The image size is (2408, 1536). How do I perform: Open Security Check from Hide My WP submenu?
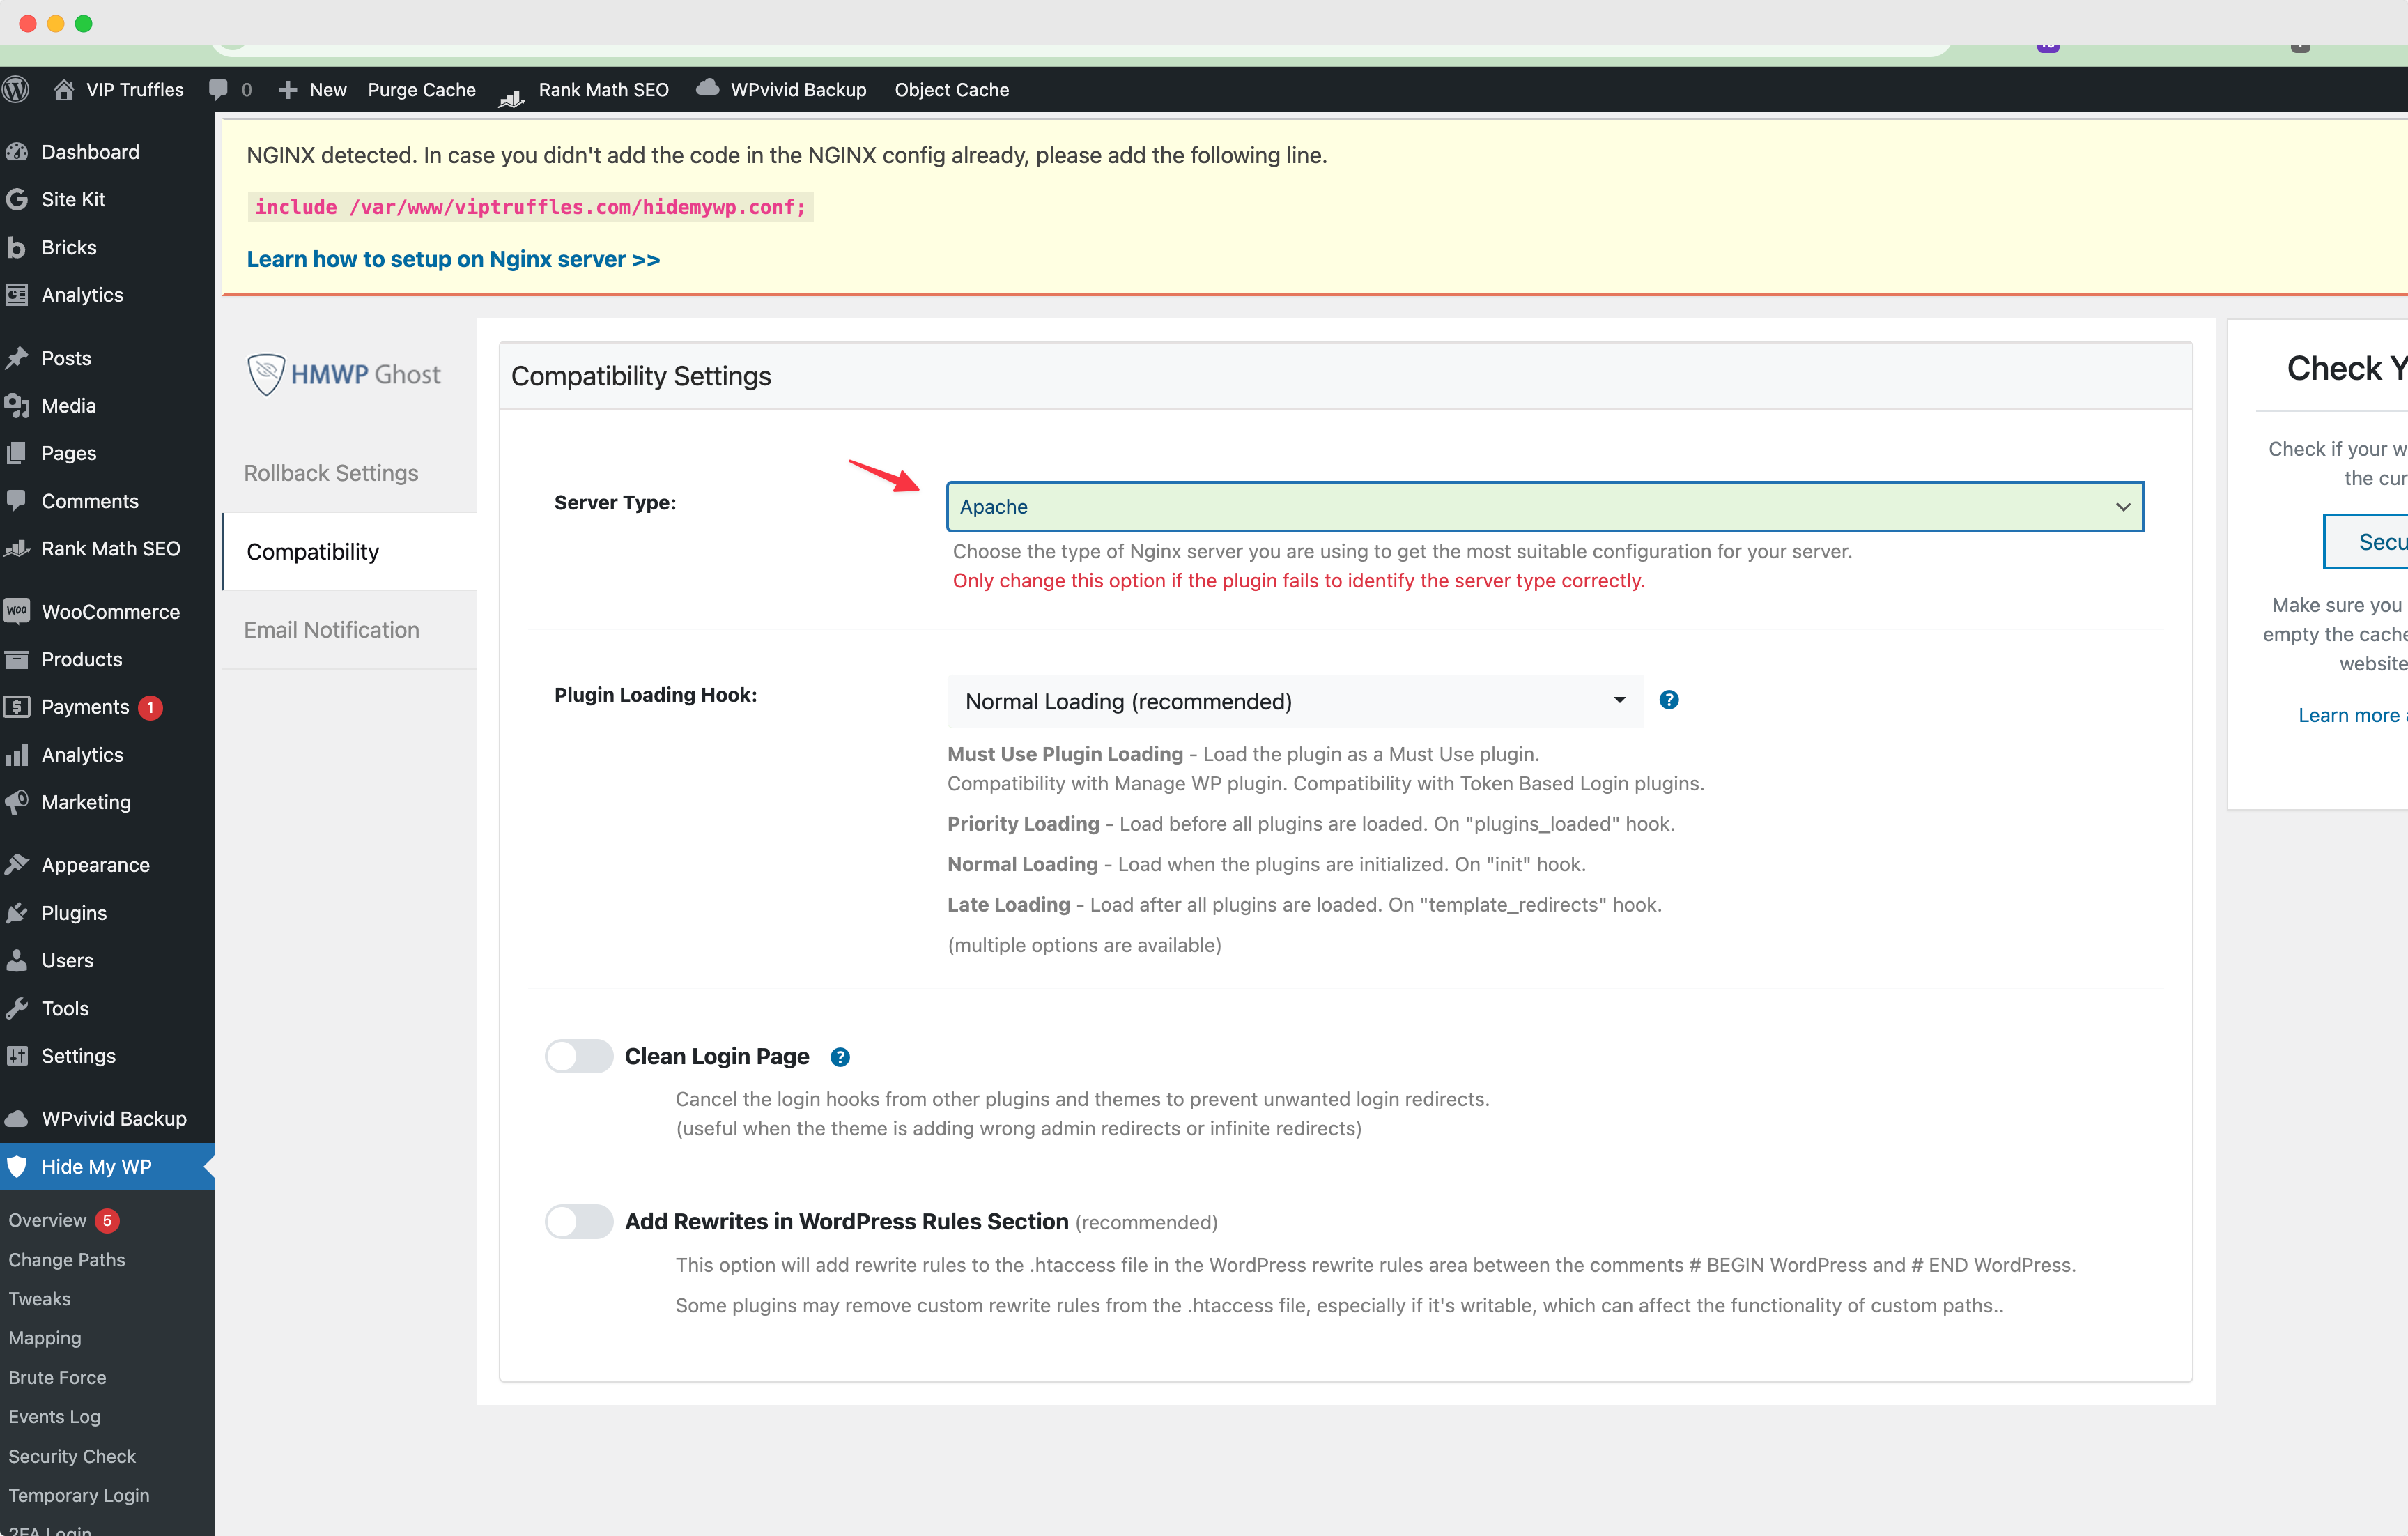point(71,1456)
